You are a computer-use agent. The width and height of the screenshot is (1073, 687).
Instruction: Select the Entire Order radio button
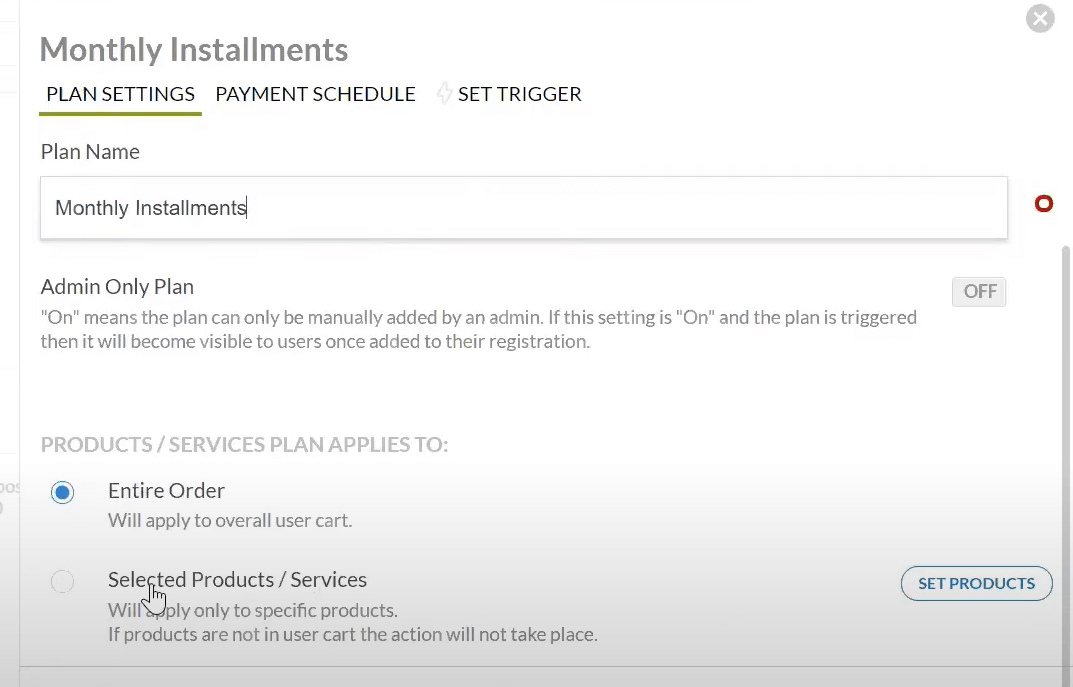(x=62, y=492)
